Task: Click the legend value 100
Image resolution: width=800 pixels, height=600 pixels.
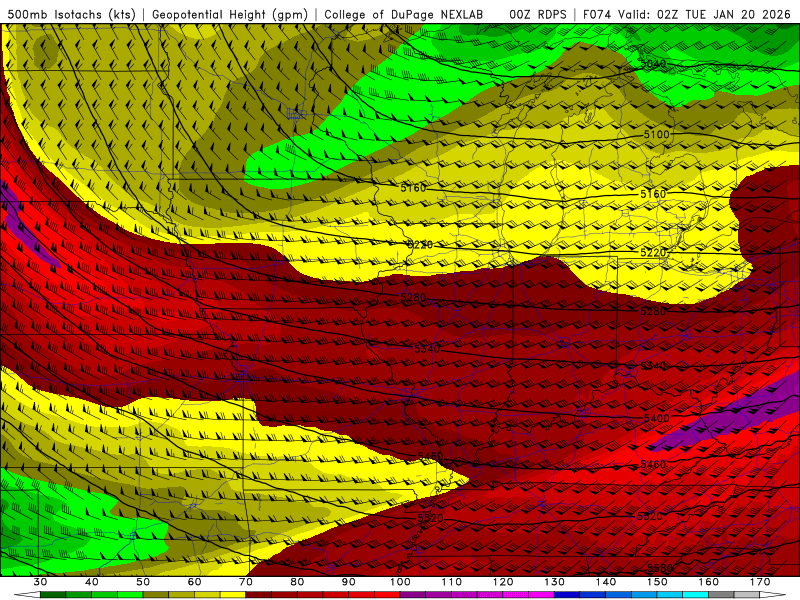Action: coord(401,582)
